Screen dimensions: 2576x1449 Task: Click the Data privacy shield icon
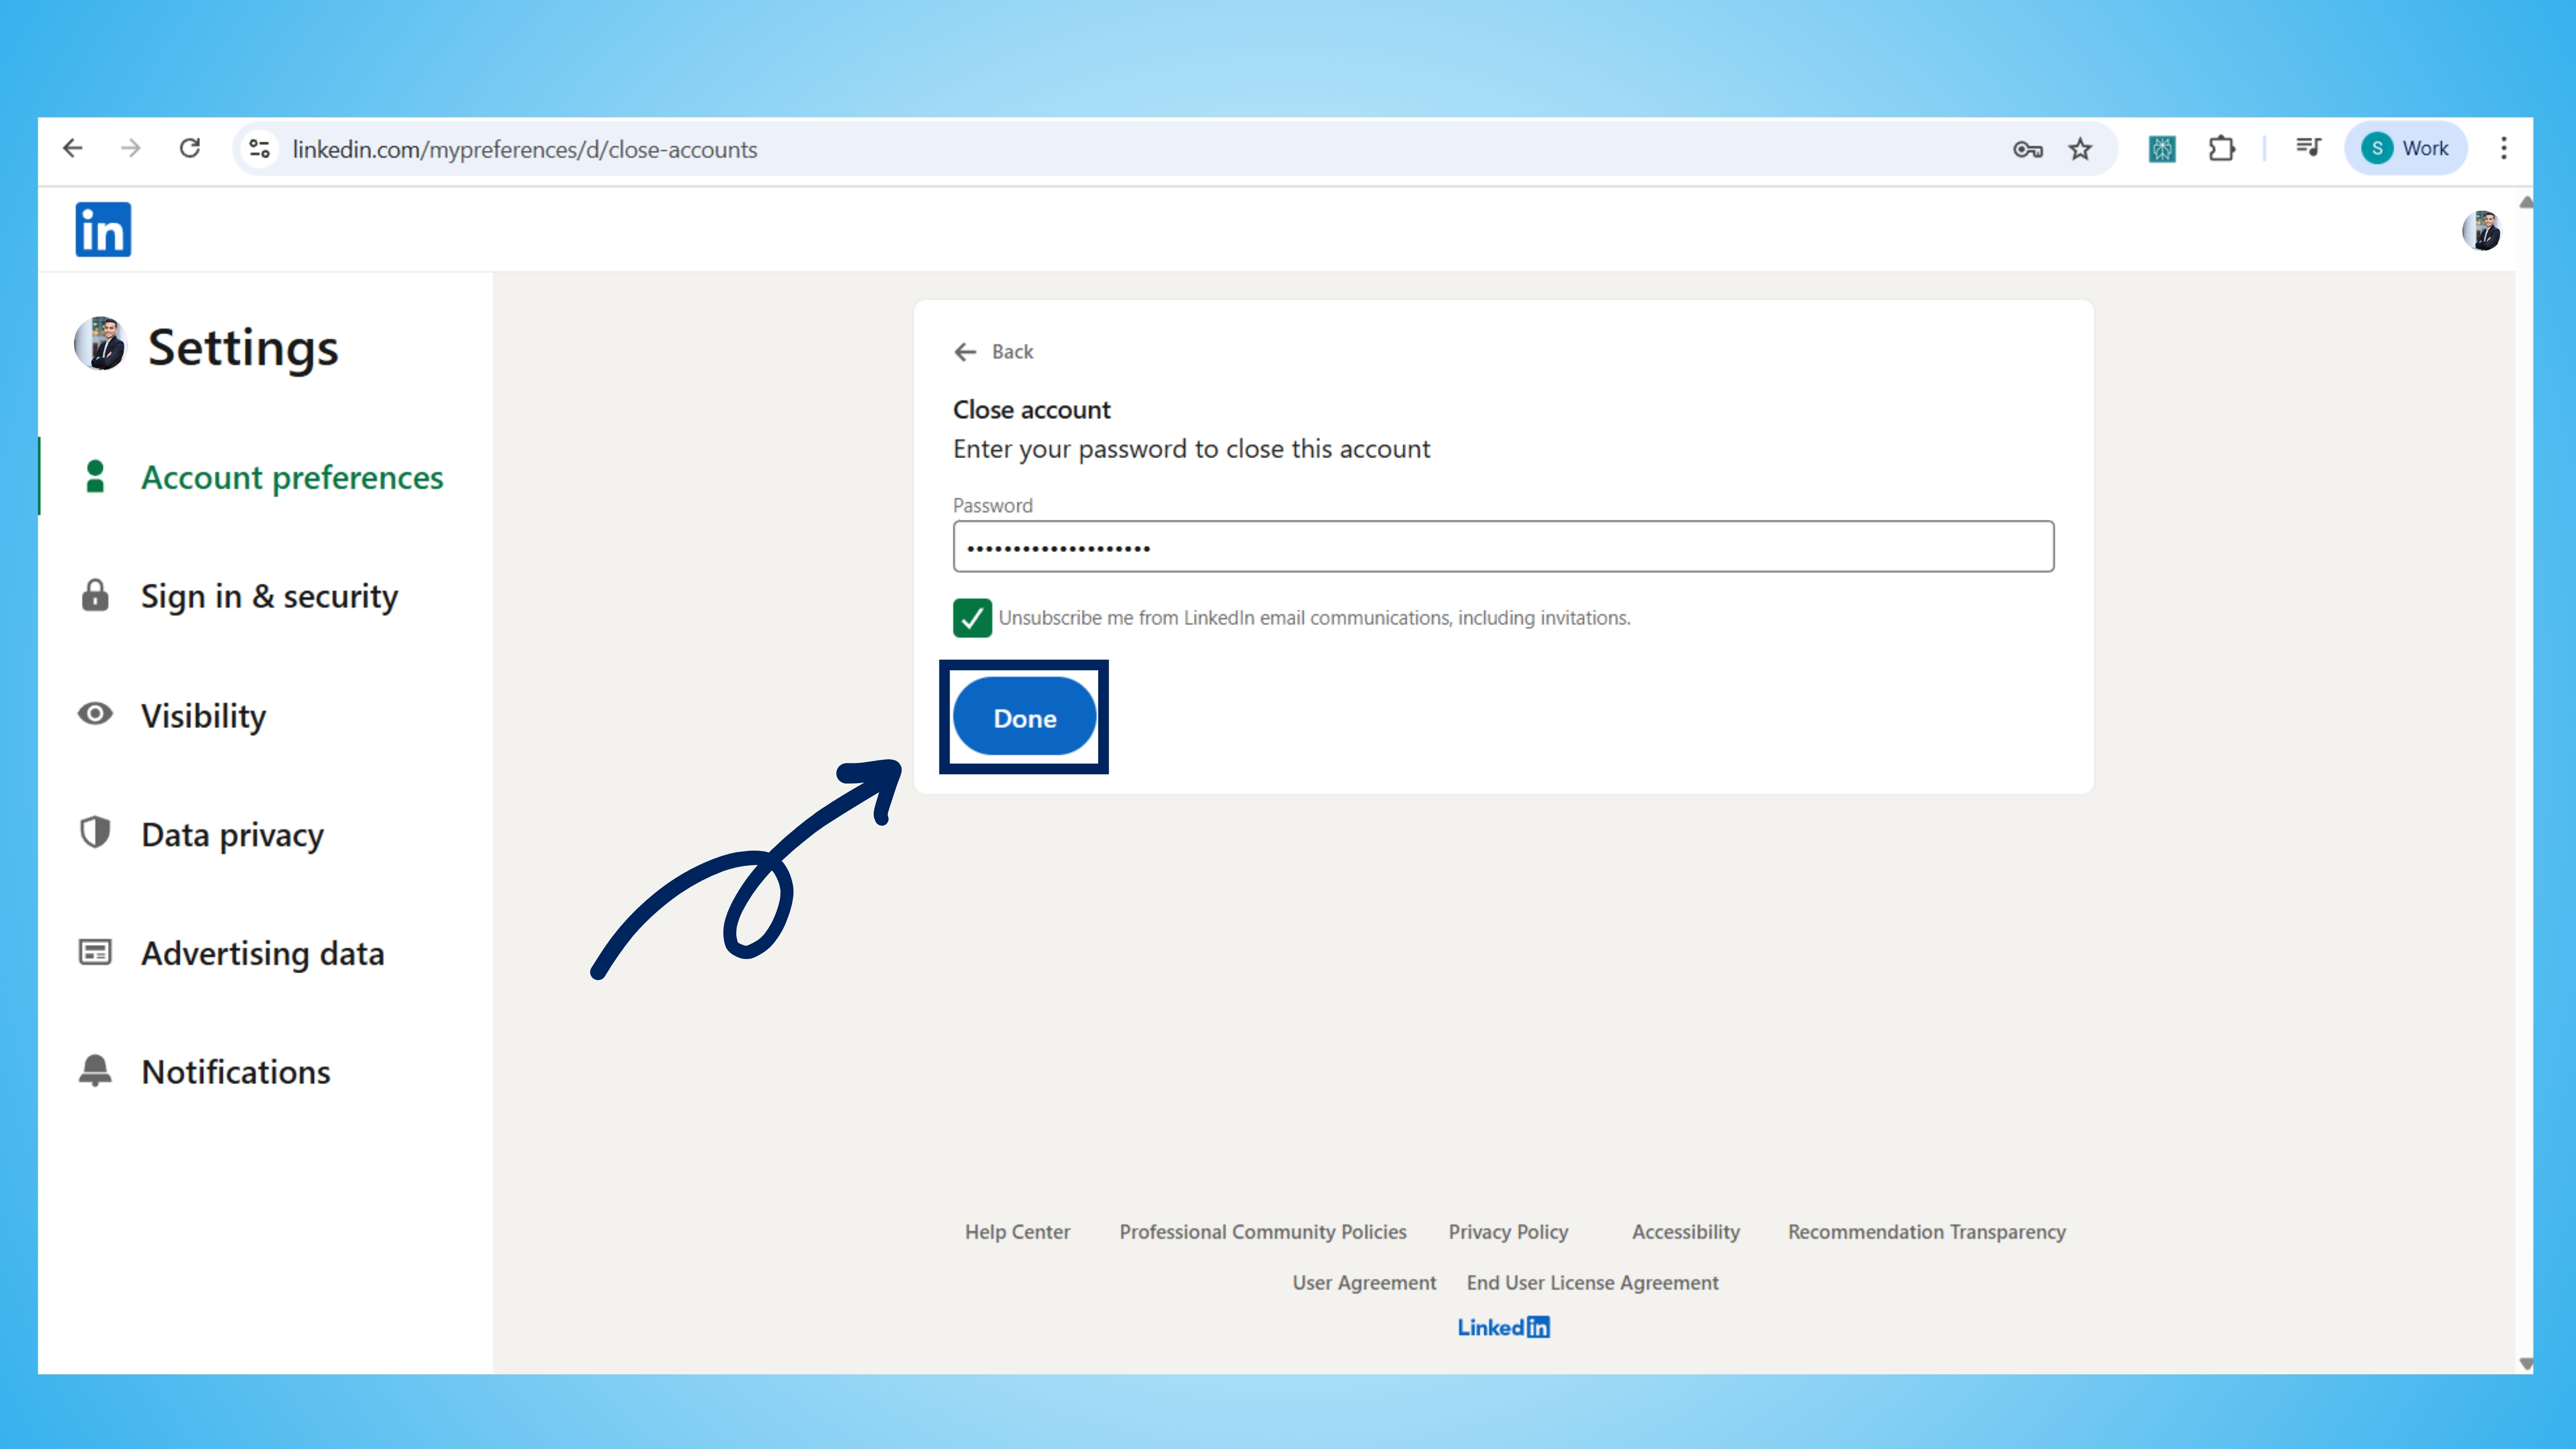click(95, 833)
